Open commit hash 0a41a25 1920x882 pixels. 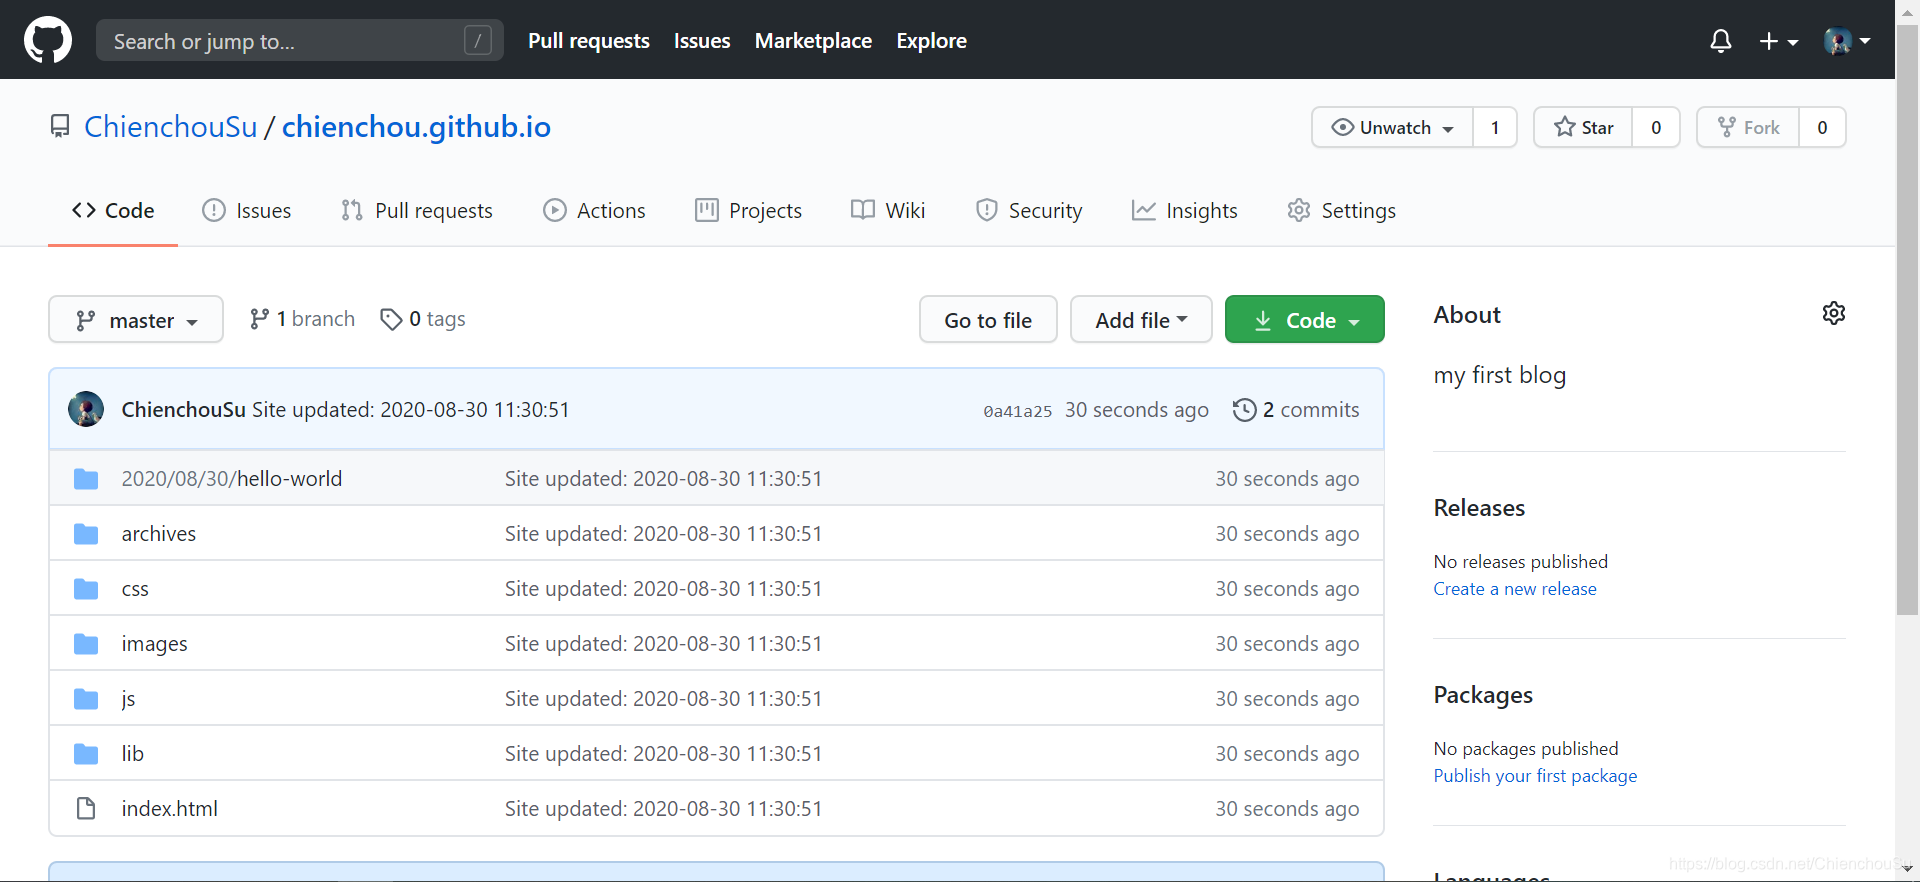pyautogui.click(x=1018, y=411)
